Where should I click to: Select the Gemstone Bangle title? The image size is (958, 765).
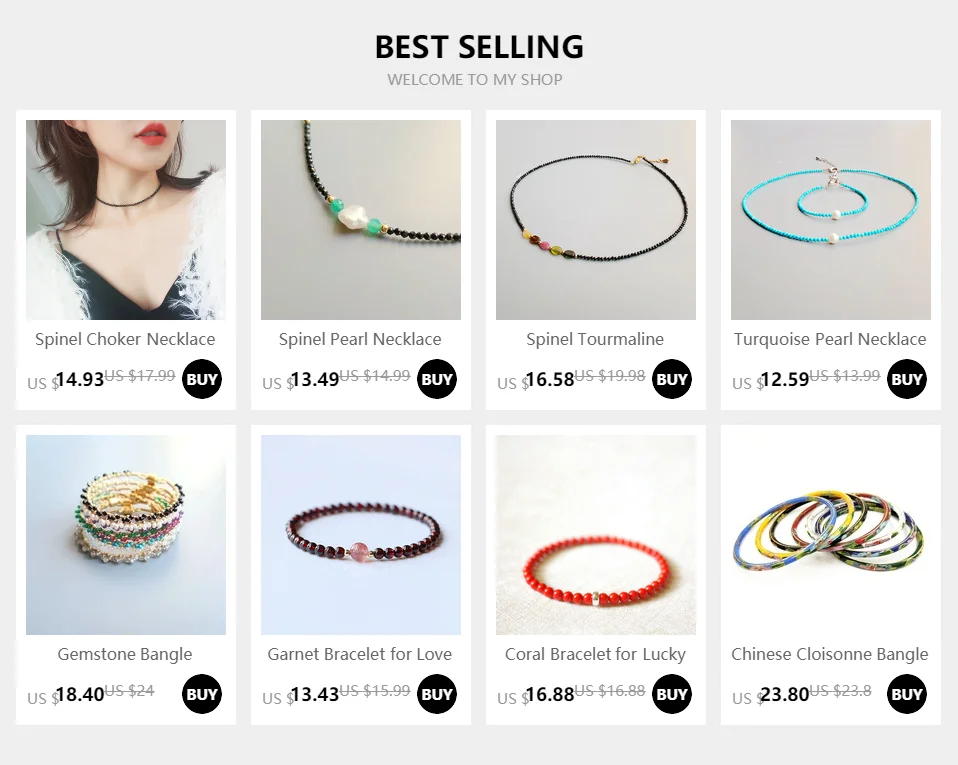click(125, 654)
